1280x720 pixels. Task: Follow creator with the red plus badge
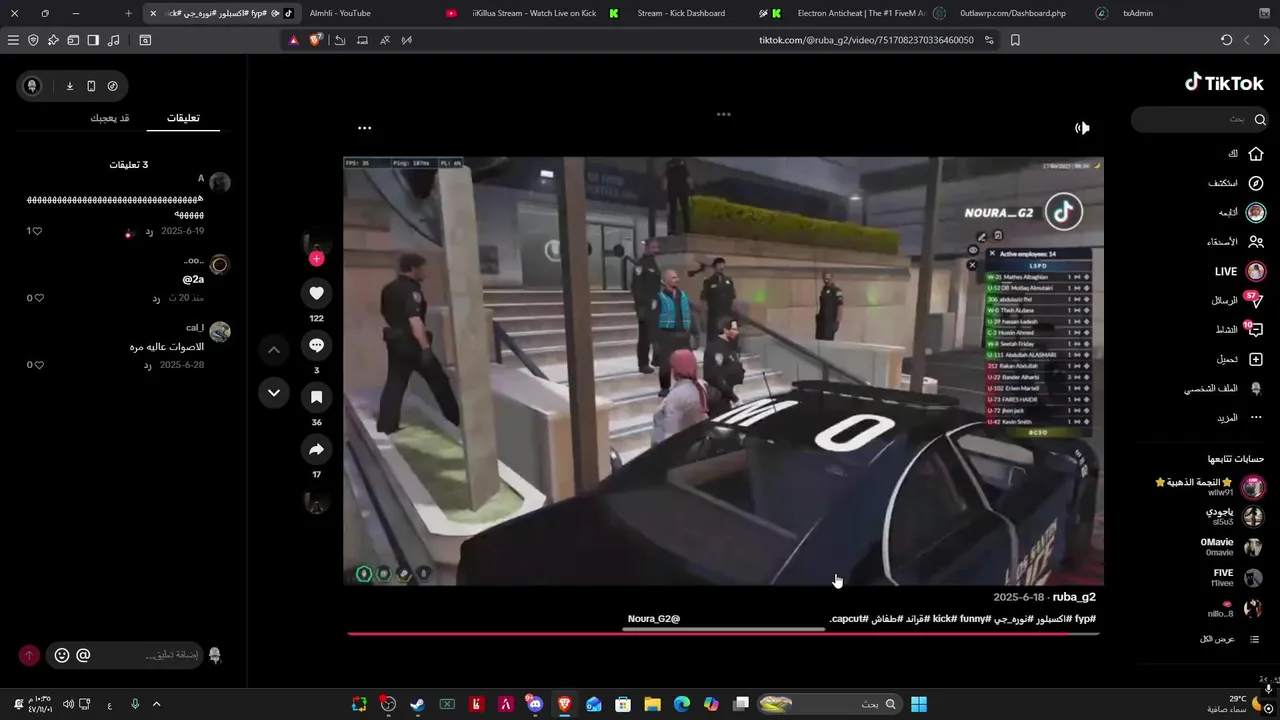pos(316,259)
